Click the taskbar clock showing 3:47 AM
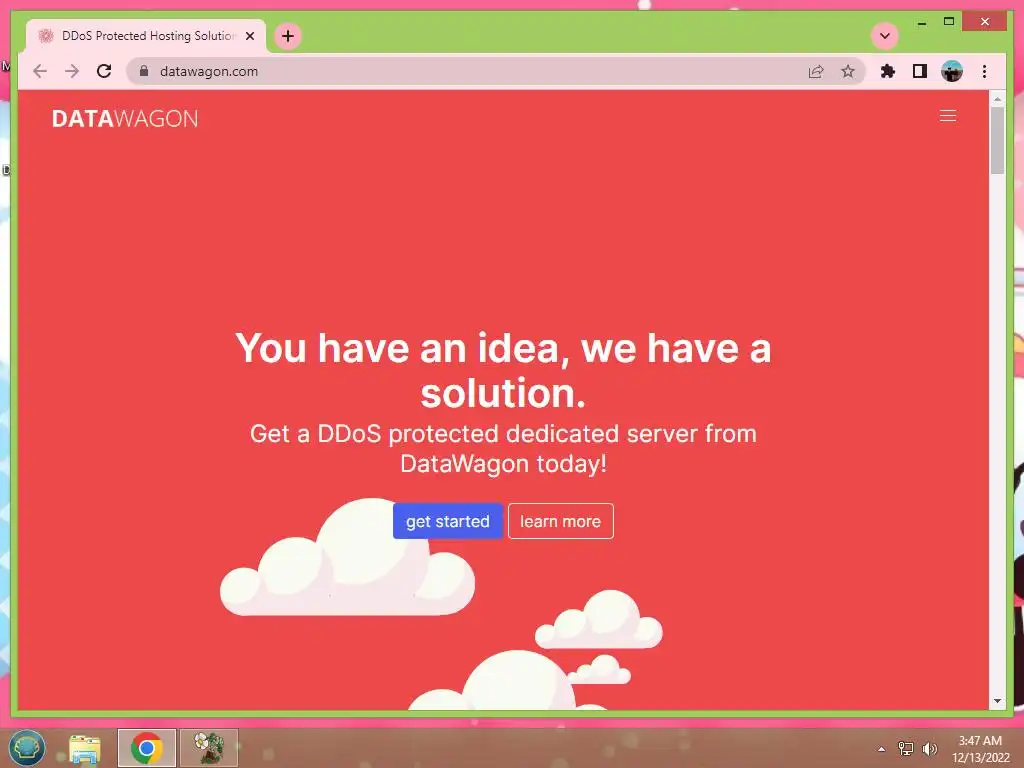Image resolution: width=1024 pixels, height=768 pixels. 980,749
